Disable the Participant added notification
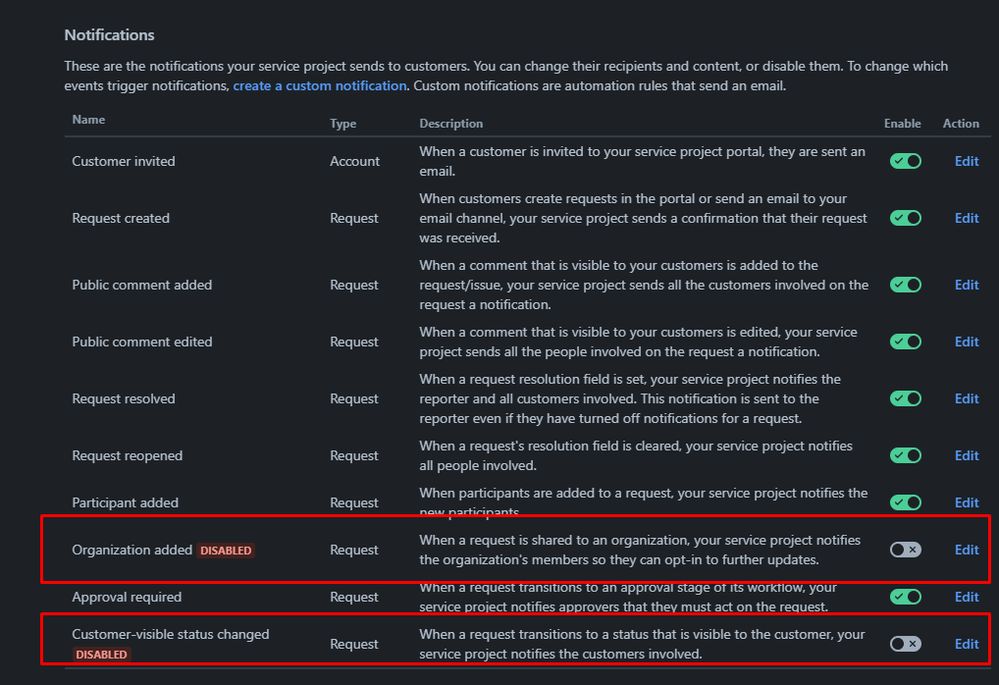 click(x=904, y=502)
